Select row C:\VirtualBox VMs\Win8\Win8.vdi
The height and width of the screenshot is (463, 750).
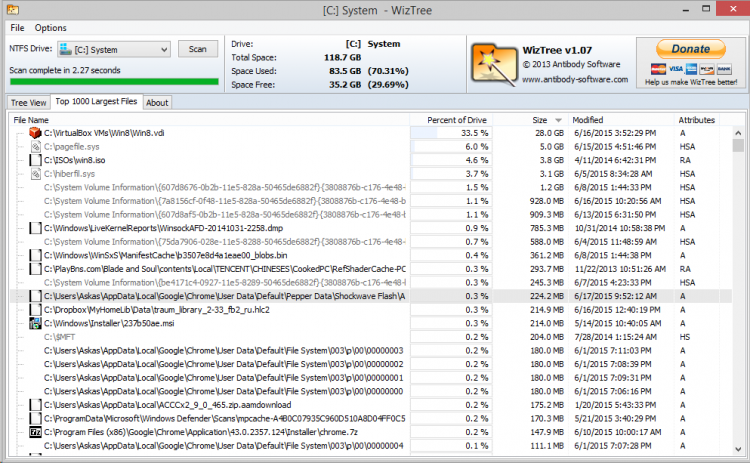tap(371, 133)
